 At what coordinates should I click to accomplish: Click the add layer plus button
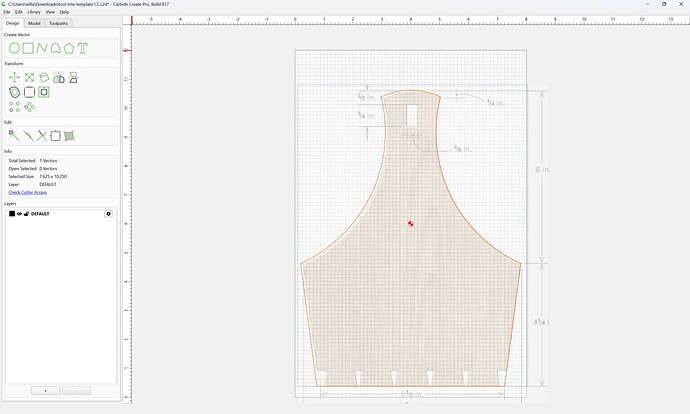(45, 391)
